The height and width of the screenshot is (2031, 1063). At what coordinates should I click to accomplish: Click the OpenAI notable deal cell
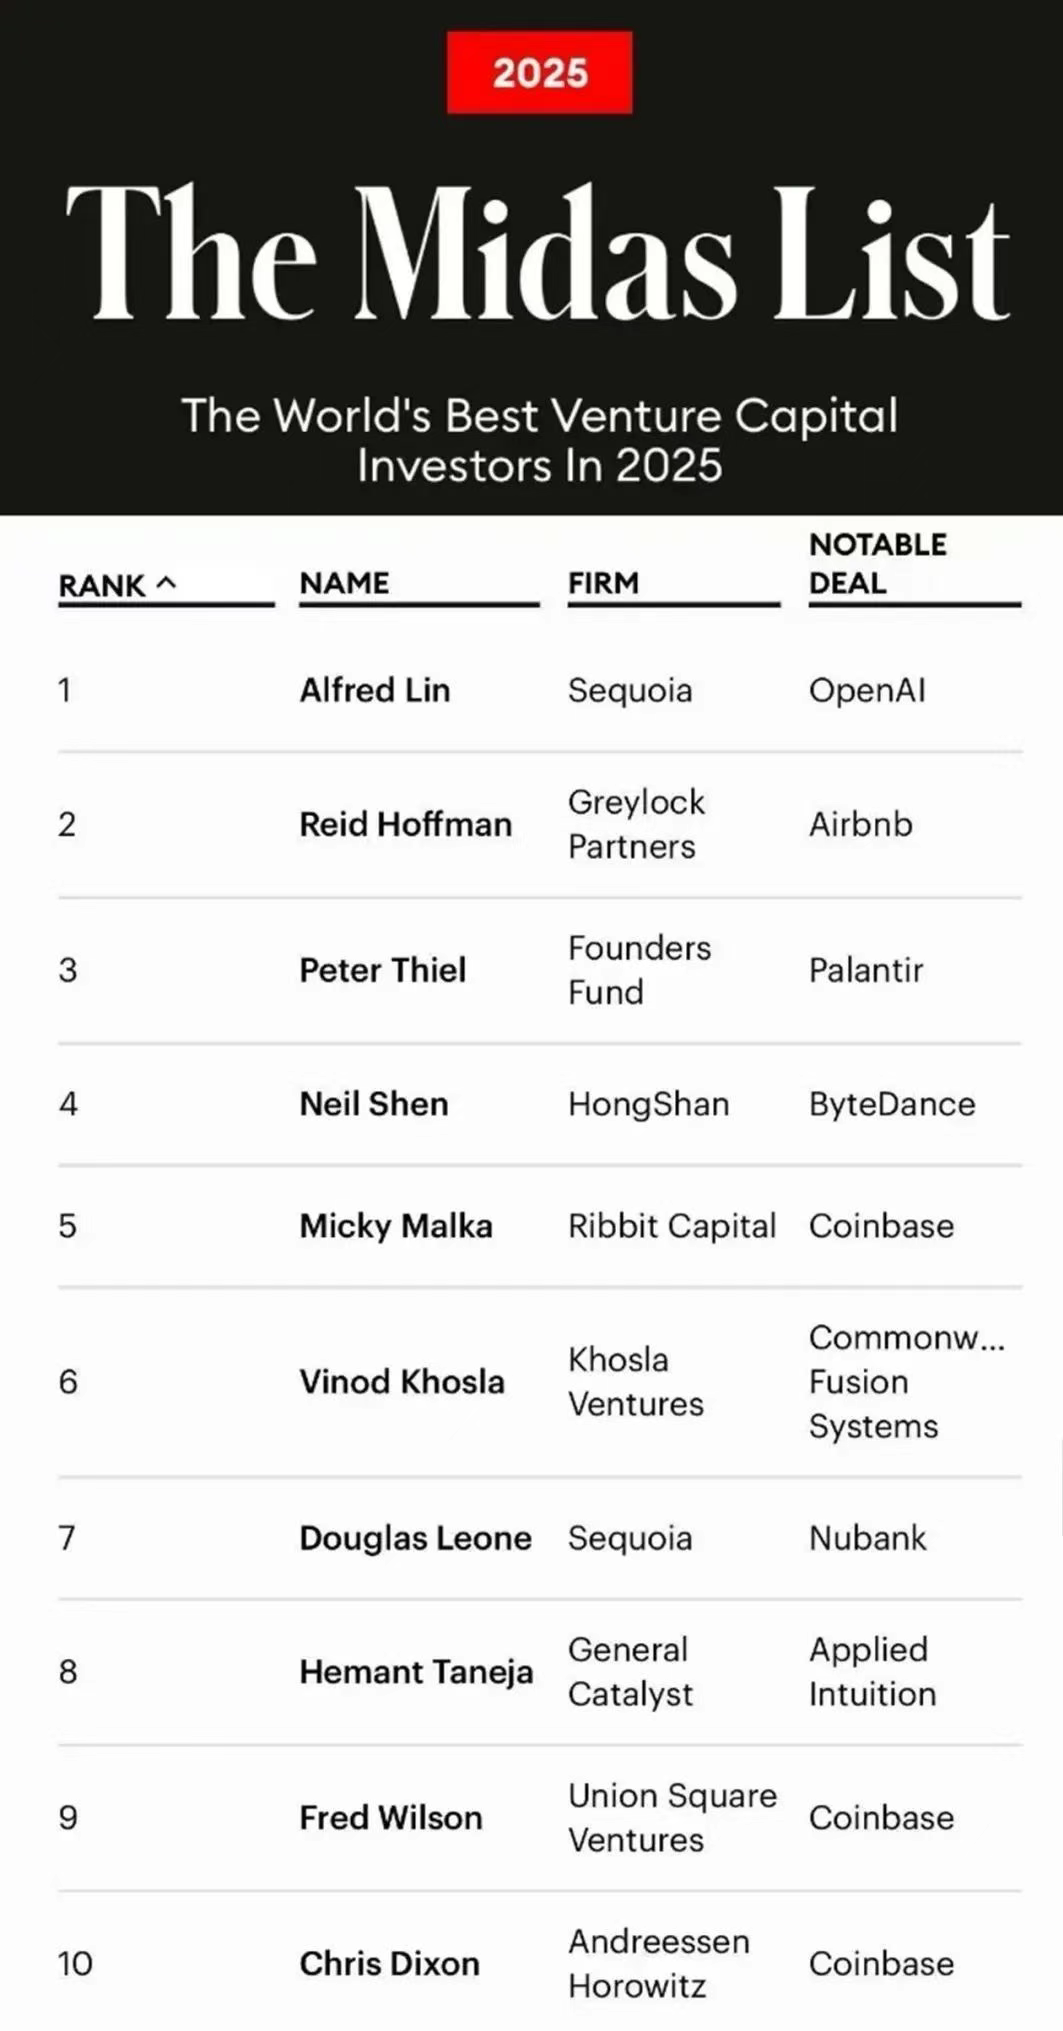(867, 690)
